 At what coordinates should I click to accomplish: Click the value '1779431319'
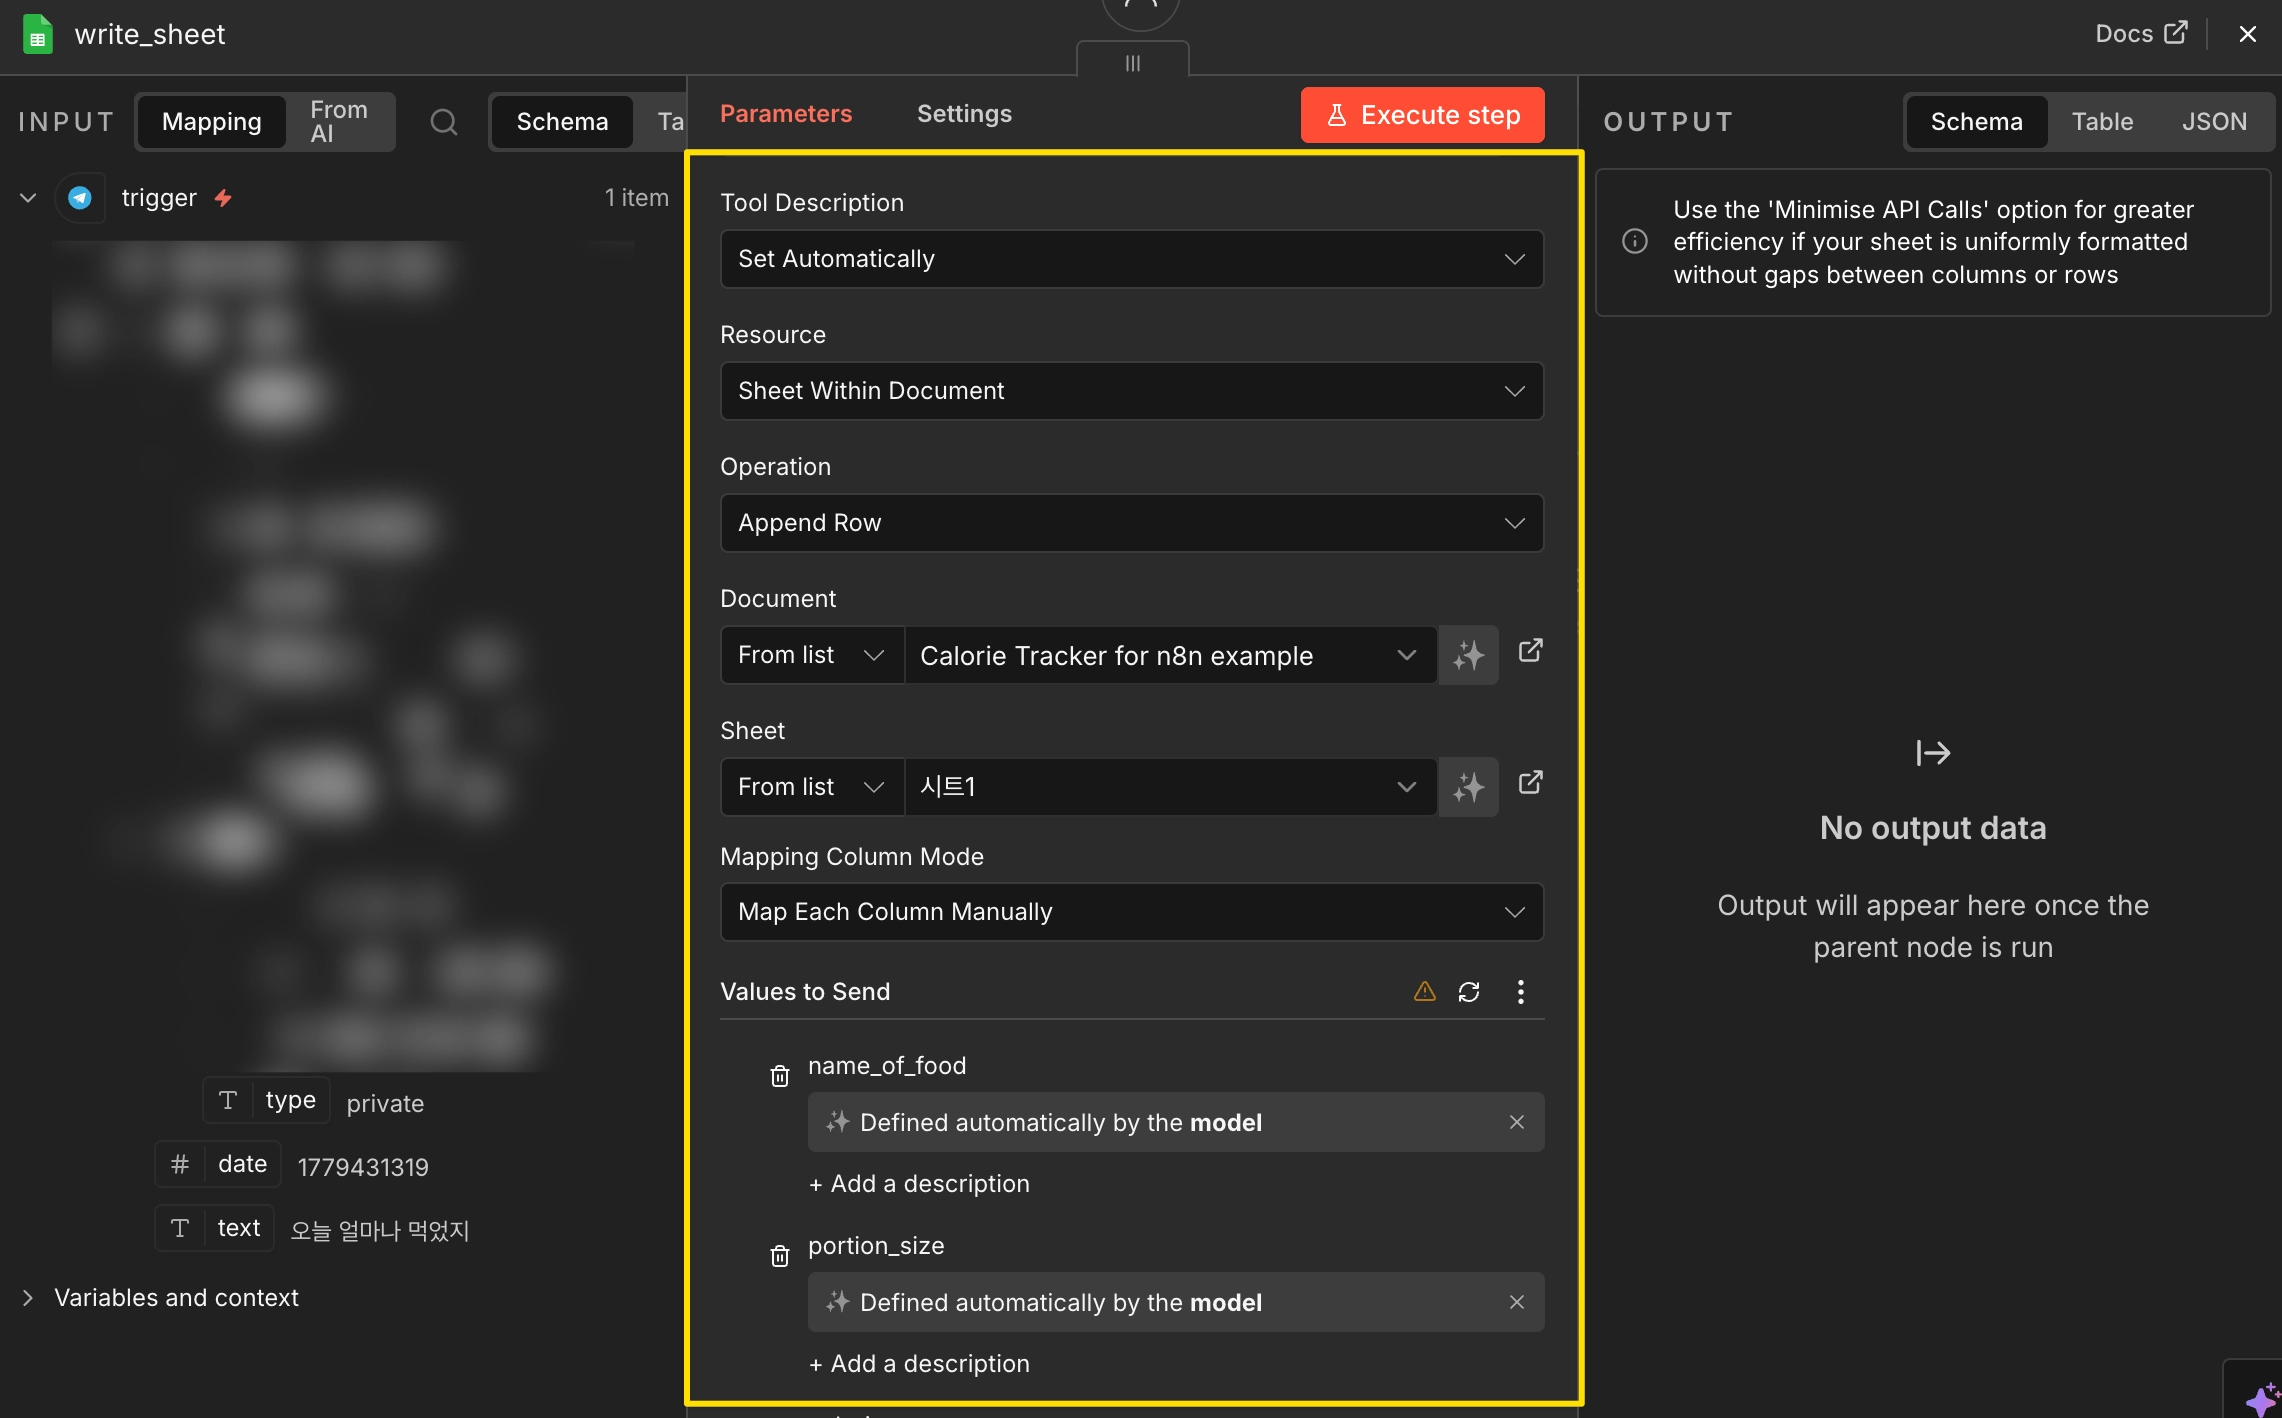(x=363, y=1167)
